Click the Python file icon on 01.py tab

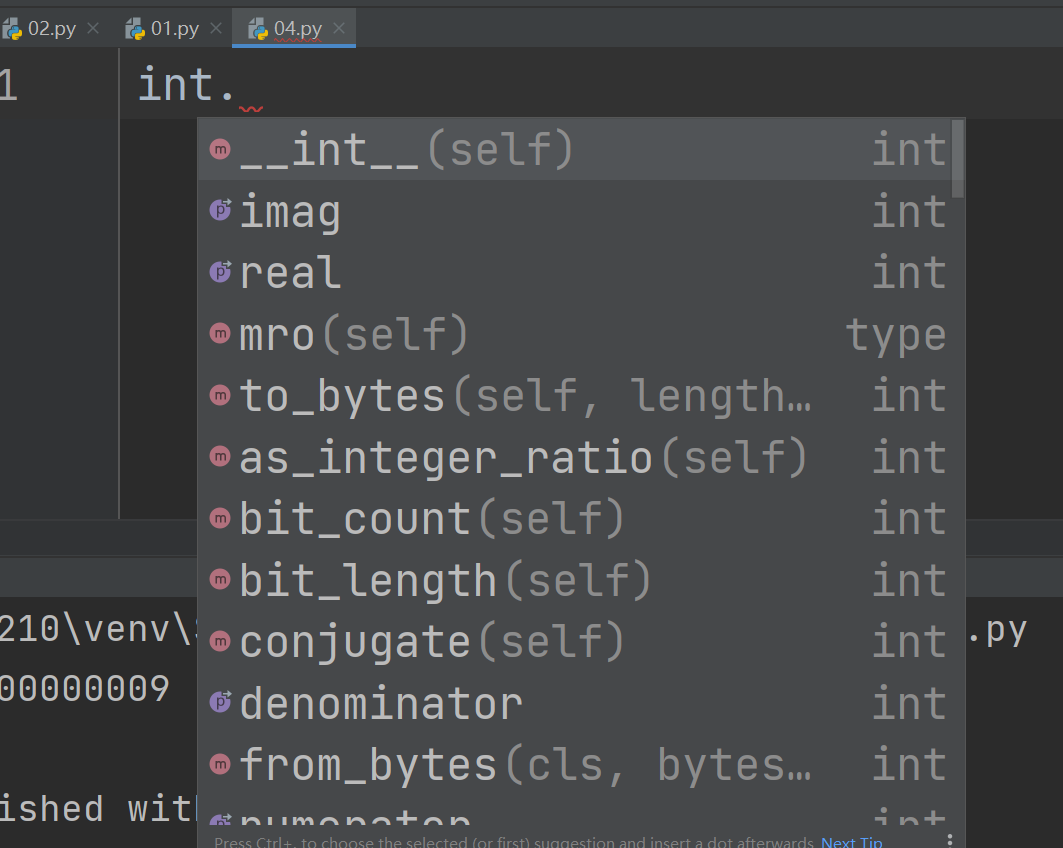pyautogui.click(x=135, y=28)
